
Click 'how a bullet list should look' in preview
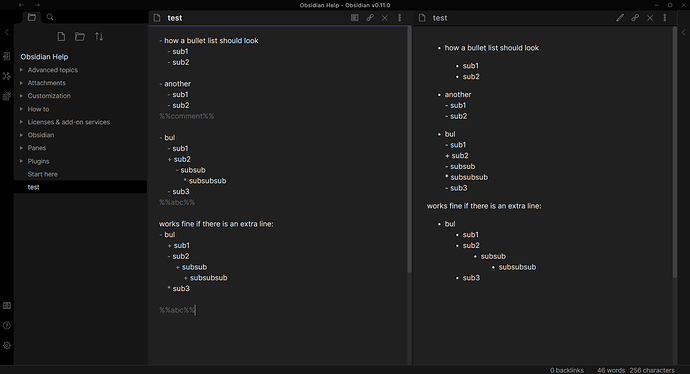pyautogui.click(x=492, y=48)
